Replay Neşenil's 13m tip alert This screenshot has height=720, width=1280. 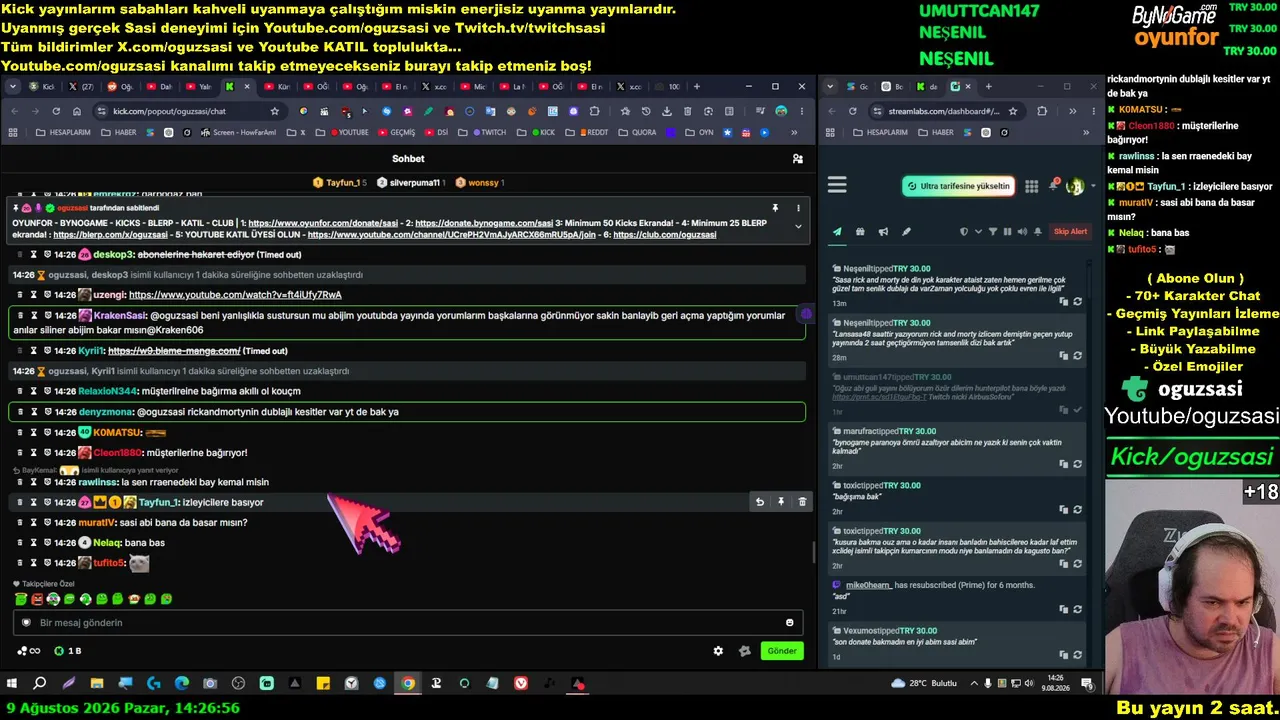point(1077,301)
